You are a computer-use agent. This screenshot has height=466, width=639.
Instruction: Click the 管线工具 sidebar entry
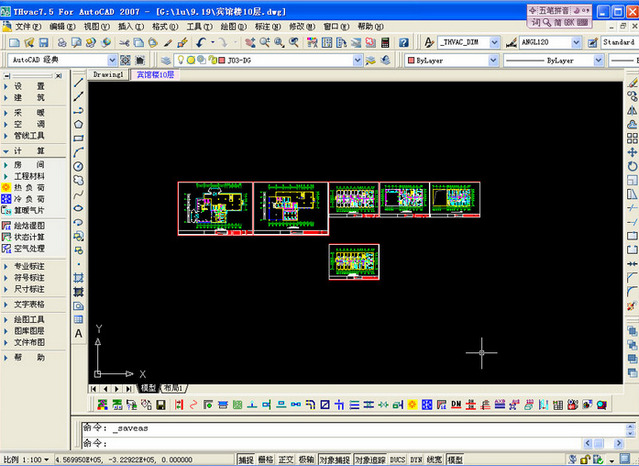(28, 135)
